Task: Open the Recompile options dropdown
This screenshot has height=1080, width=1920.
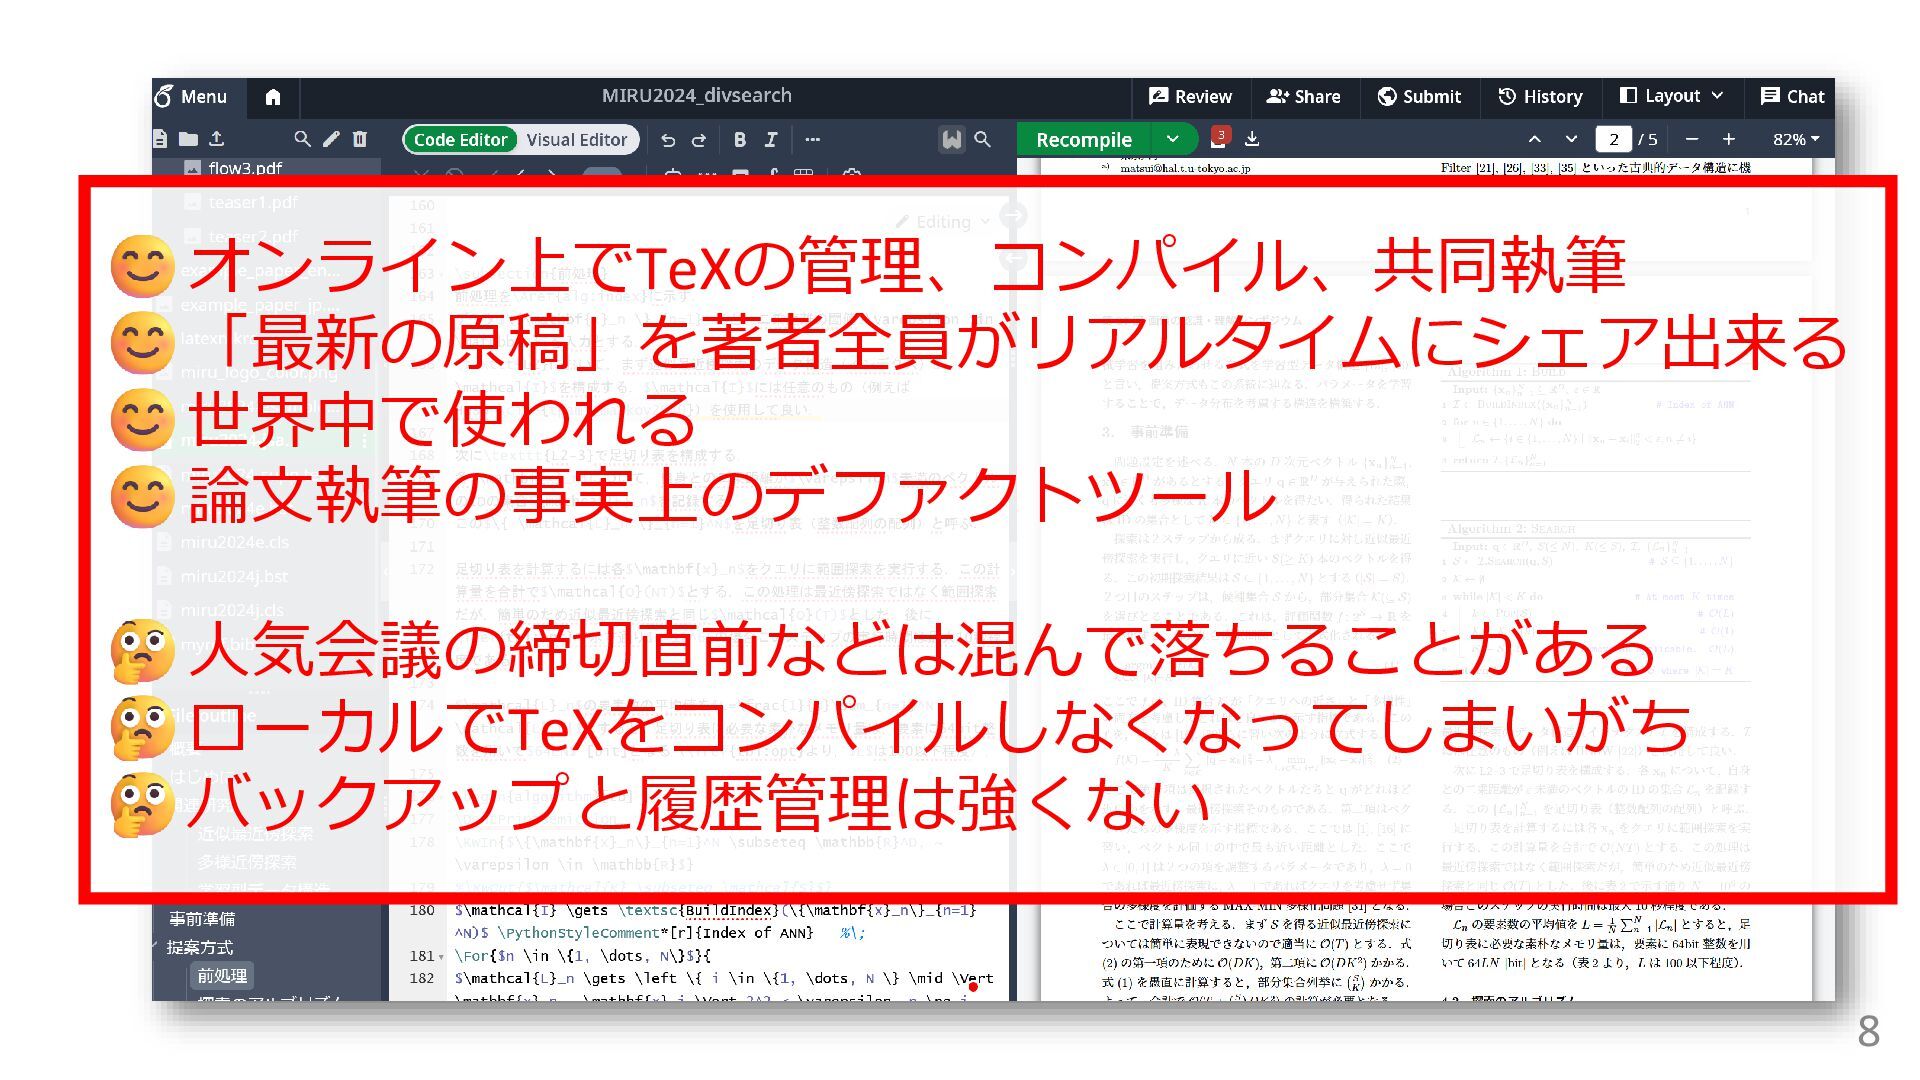Action: pyautogui.click(x=1173, y=140)
